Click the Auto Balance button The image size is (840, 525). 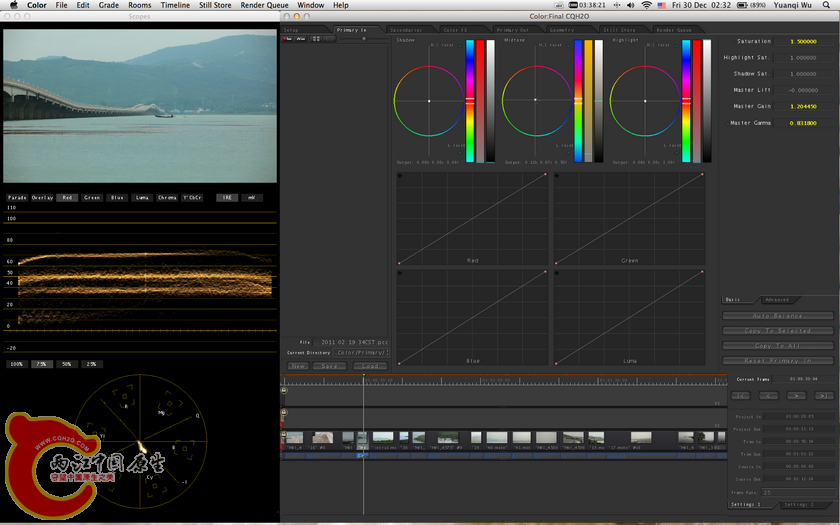777,316
